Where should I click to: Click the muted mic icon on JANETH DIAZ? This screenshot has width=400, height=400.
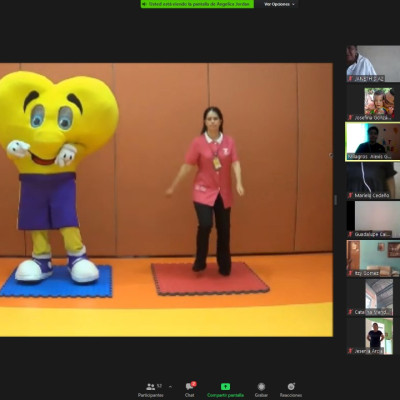tap(350, 79)
